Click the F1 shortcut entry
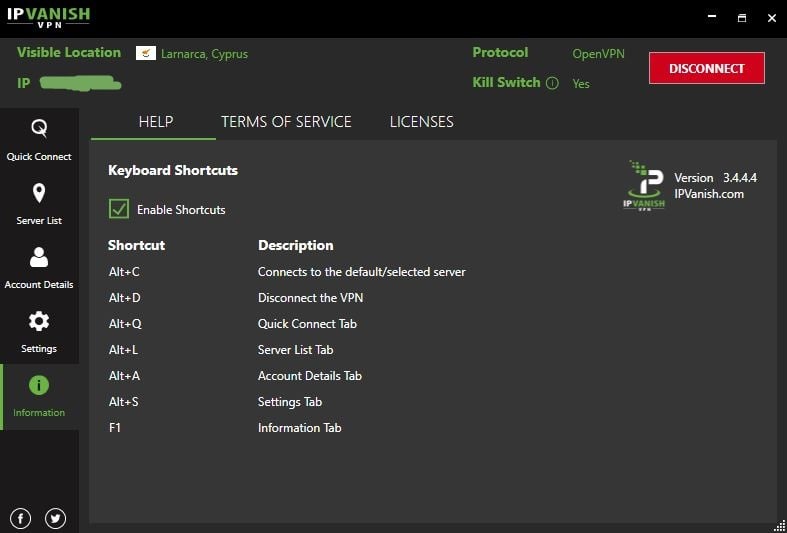The width and height of the screenshot is (787, 533). 114,428
